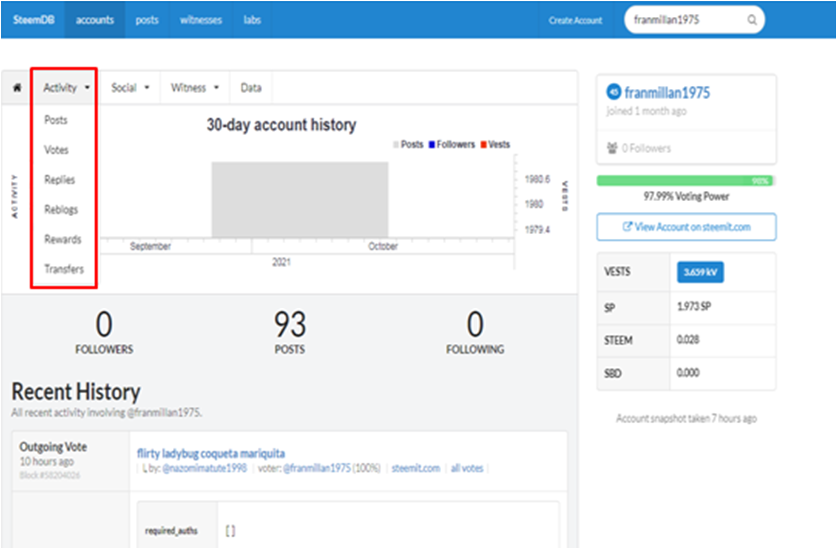837x549 pixels.
Task: Click 97.99% Voting Power text
Action: tap(686, 197)
